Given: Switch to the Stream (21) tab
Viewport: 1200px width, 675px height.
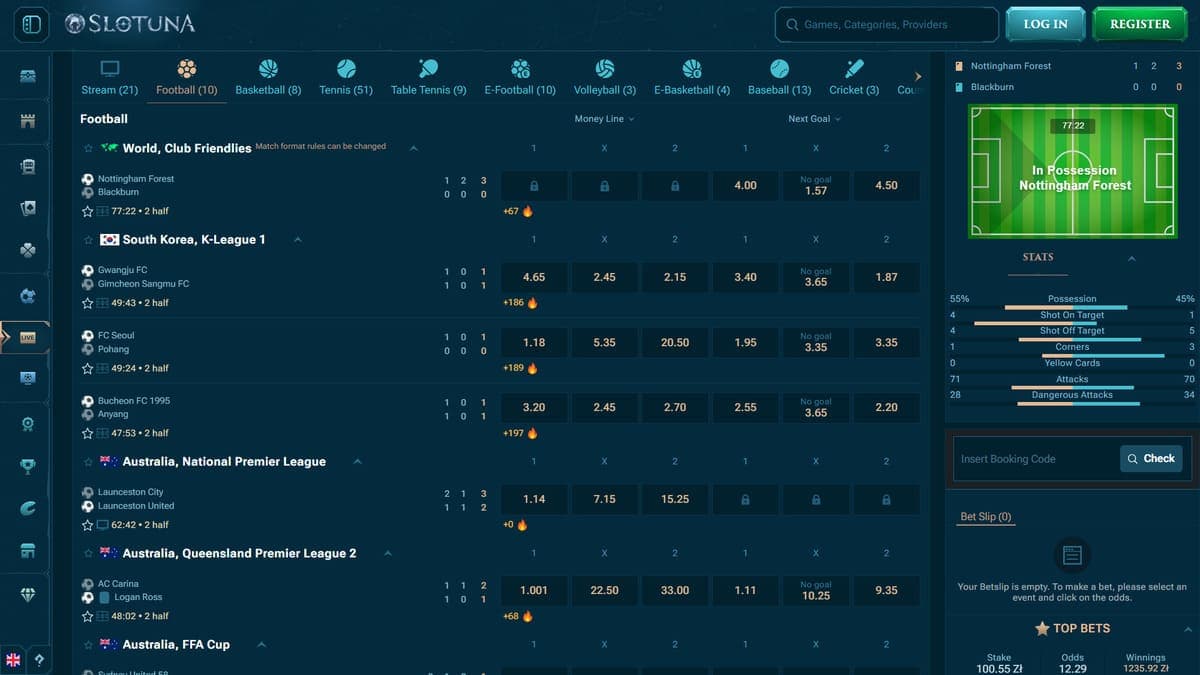Looking at the screenshot, I should (110, 78).
